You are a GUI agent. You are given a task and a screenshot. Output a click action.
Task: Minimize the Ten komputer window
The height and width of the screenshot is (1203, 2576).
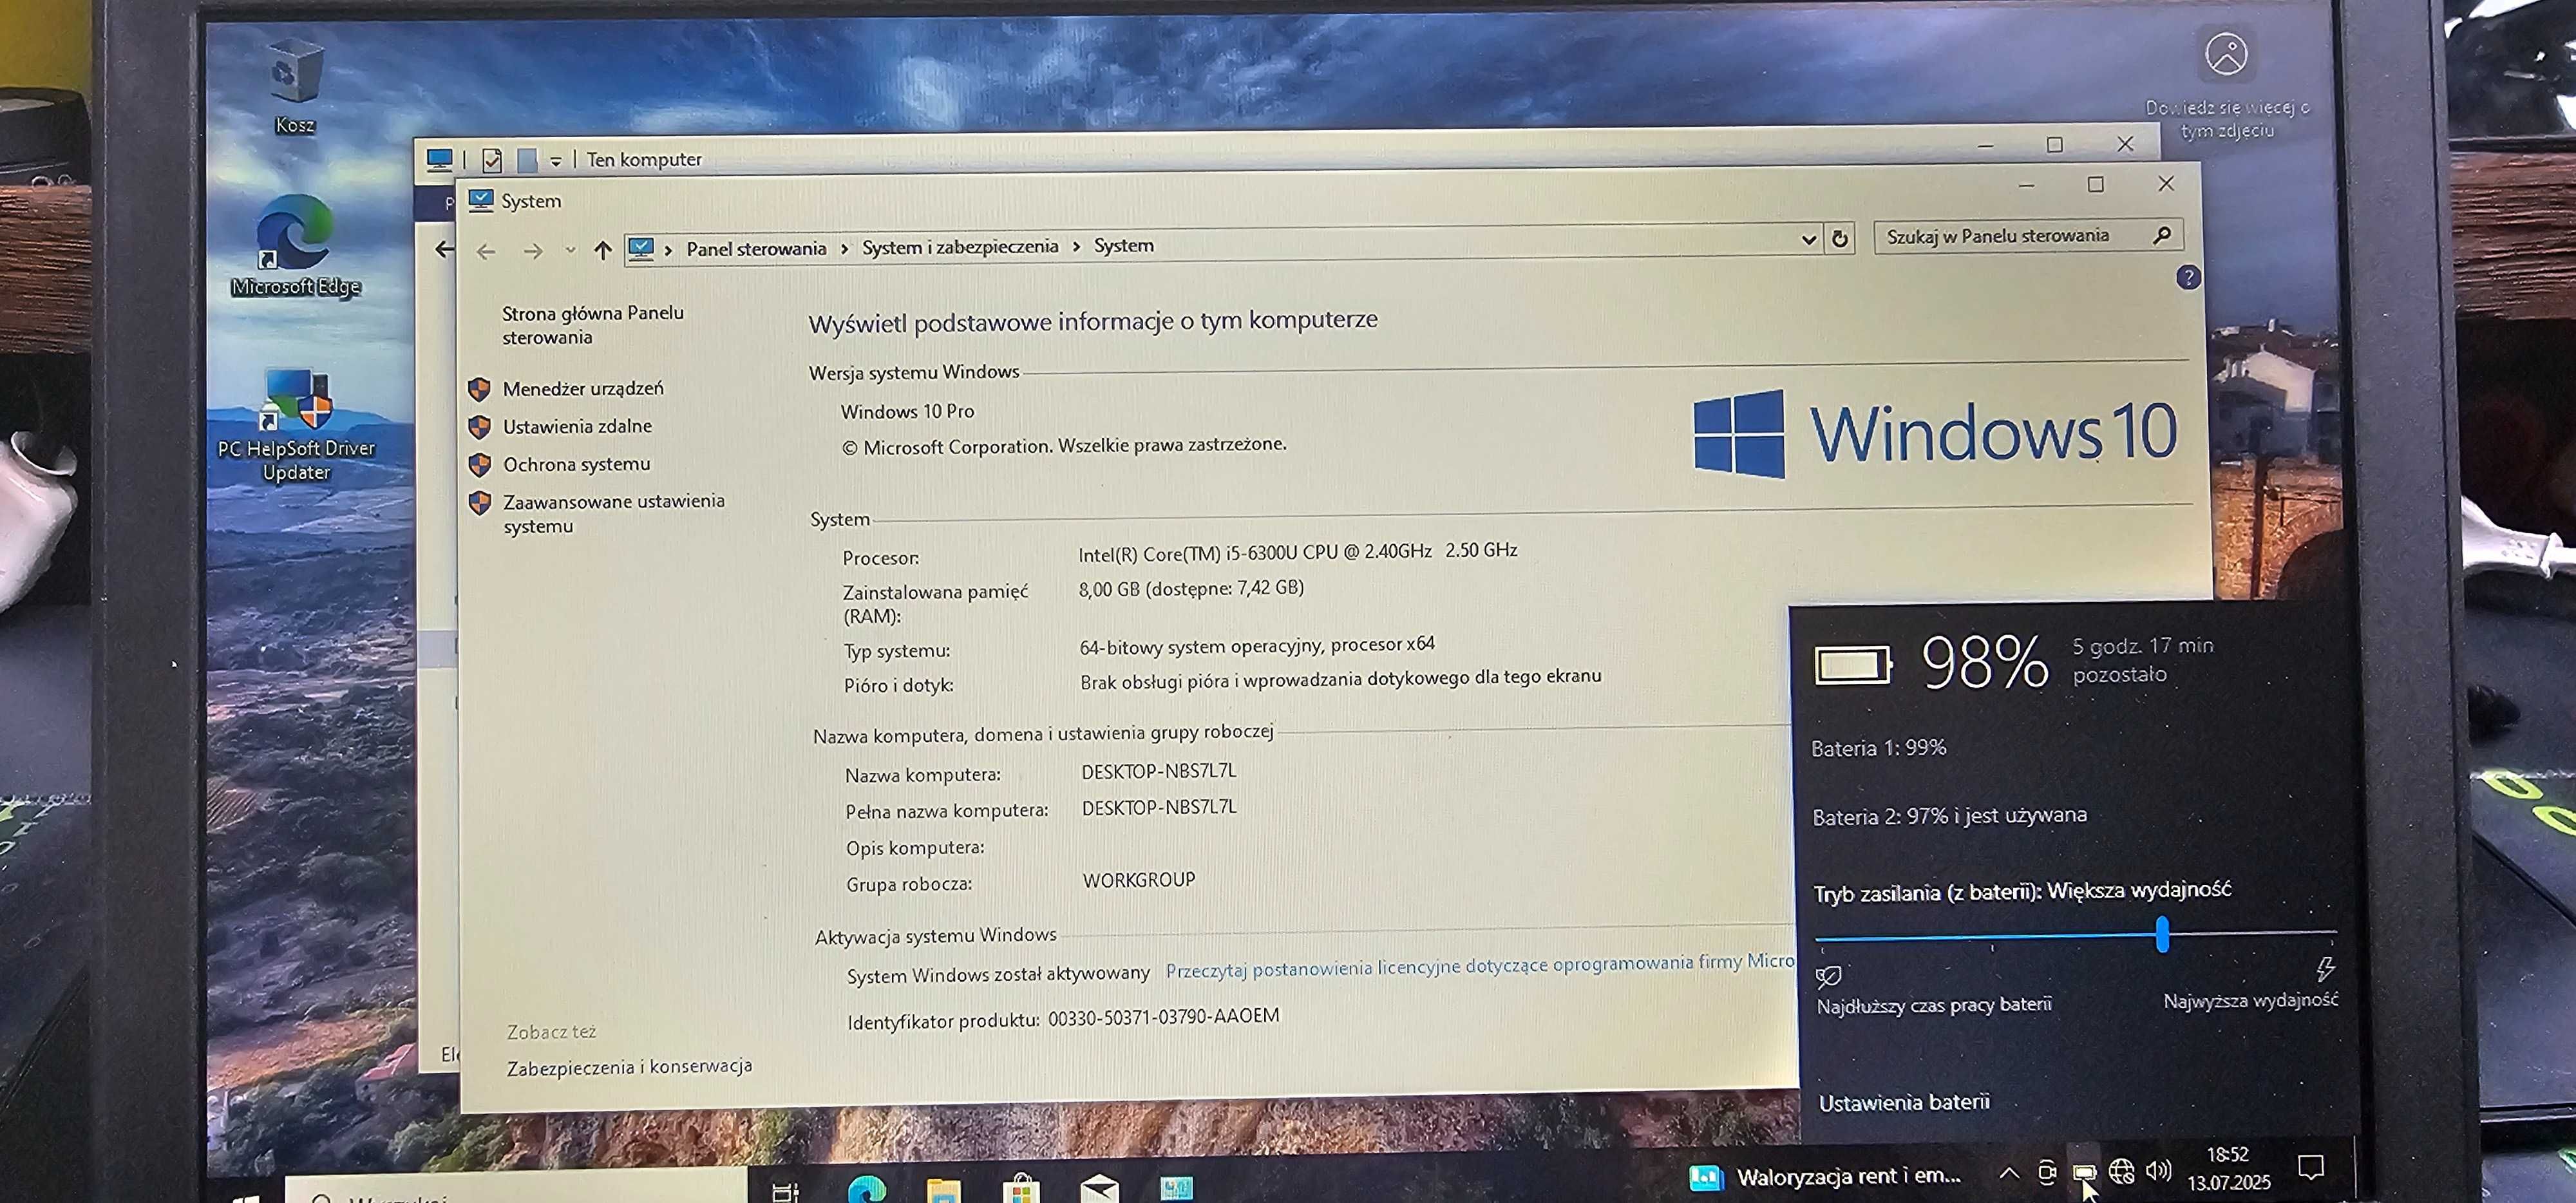tap(1985, 146)
